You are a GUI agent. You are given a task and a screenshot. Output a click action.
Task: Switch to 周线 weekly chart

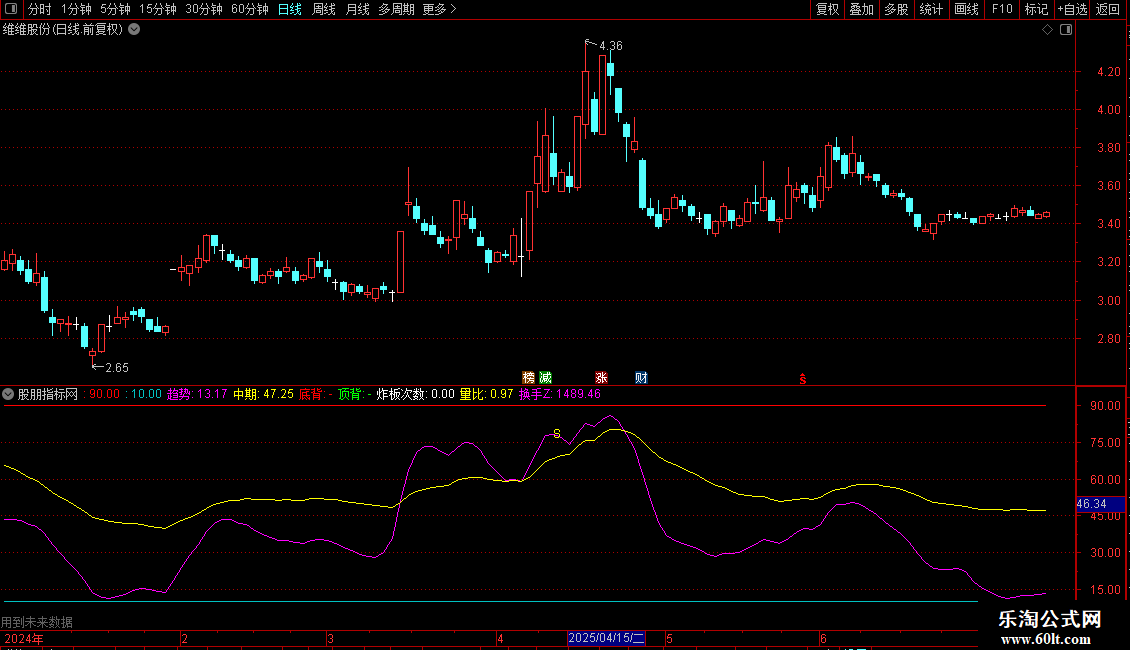coord(324,9)
